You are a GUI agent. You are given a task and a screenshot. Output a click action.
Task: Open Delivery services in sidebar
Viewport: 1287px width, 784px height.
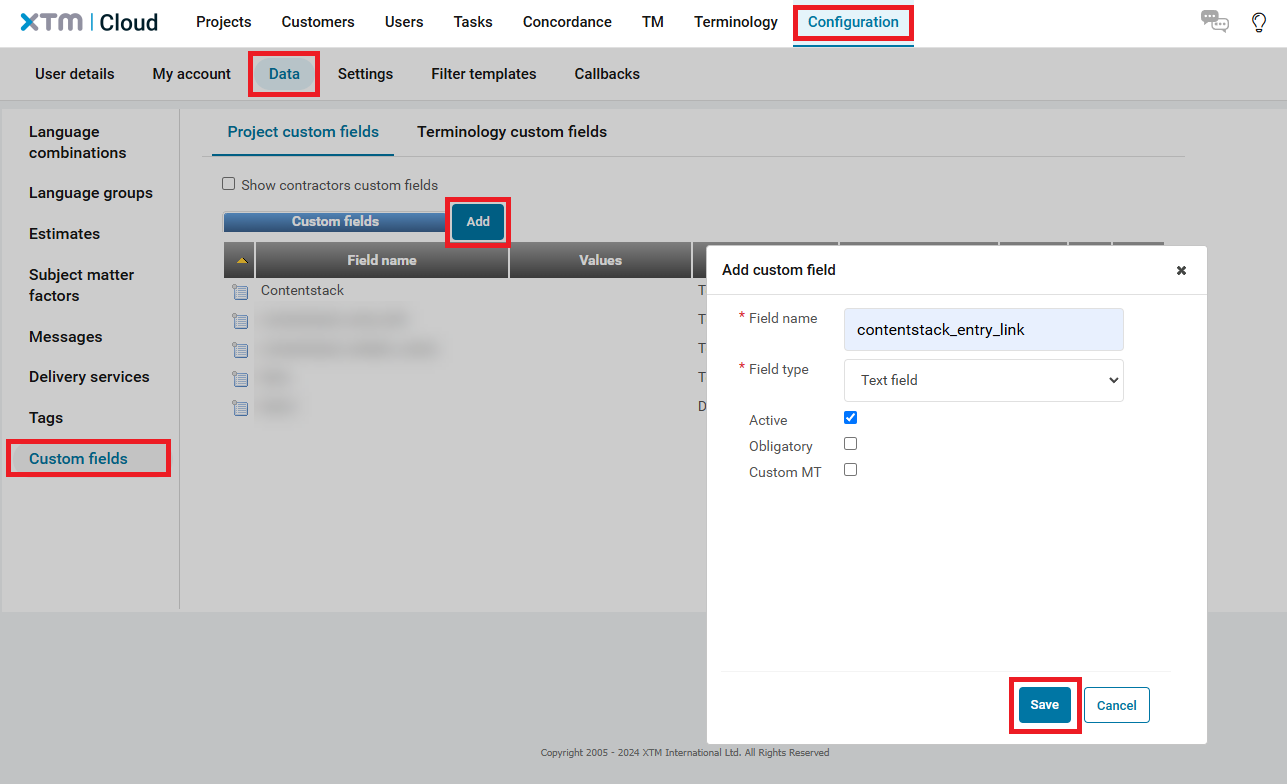pos(89,377)
